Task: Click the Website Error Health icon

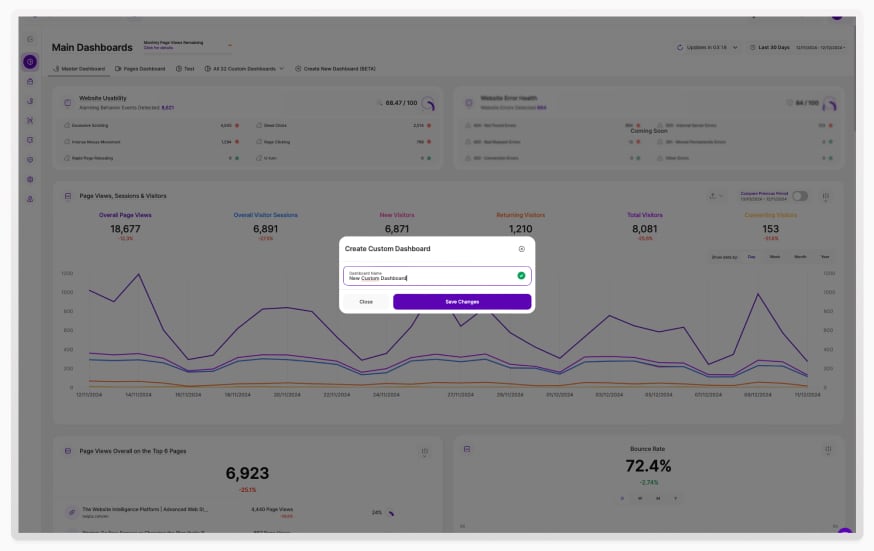Action: click(468, 102)
